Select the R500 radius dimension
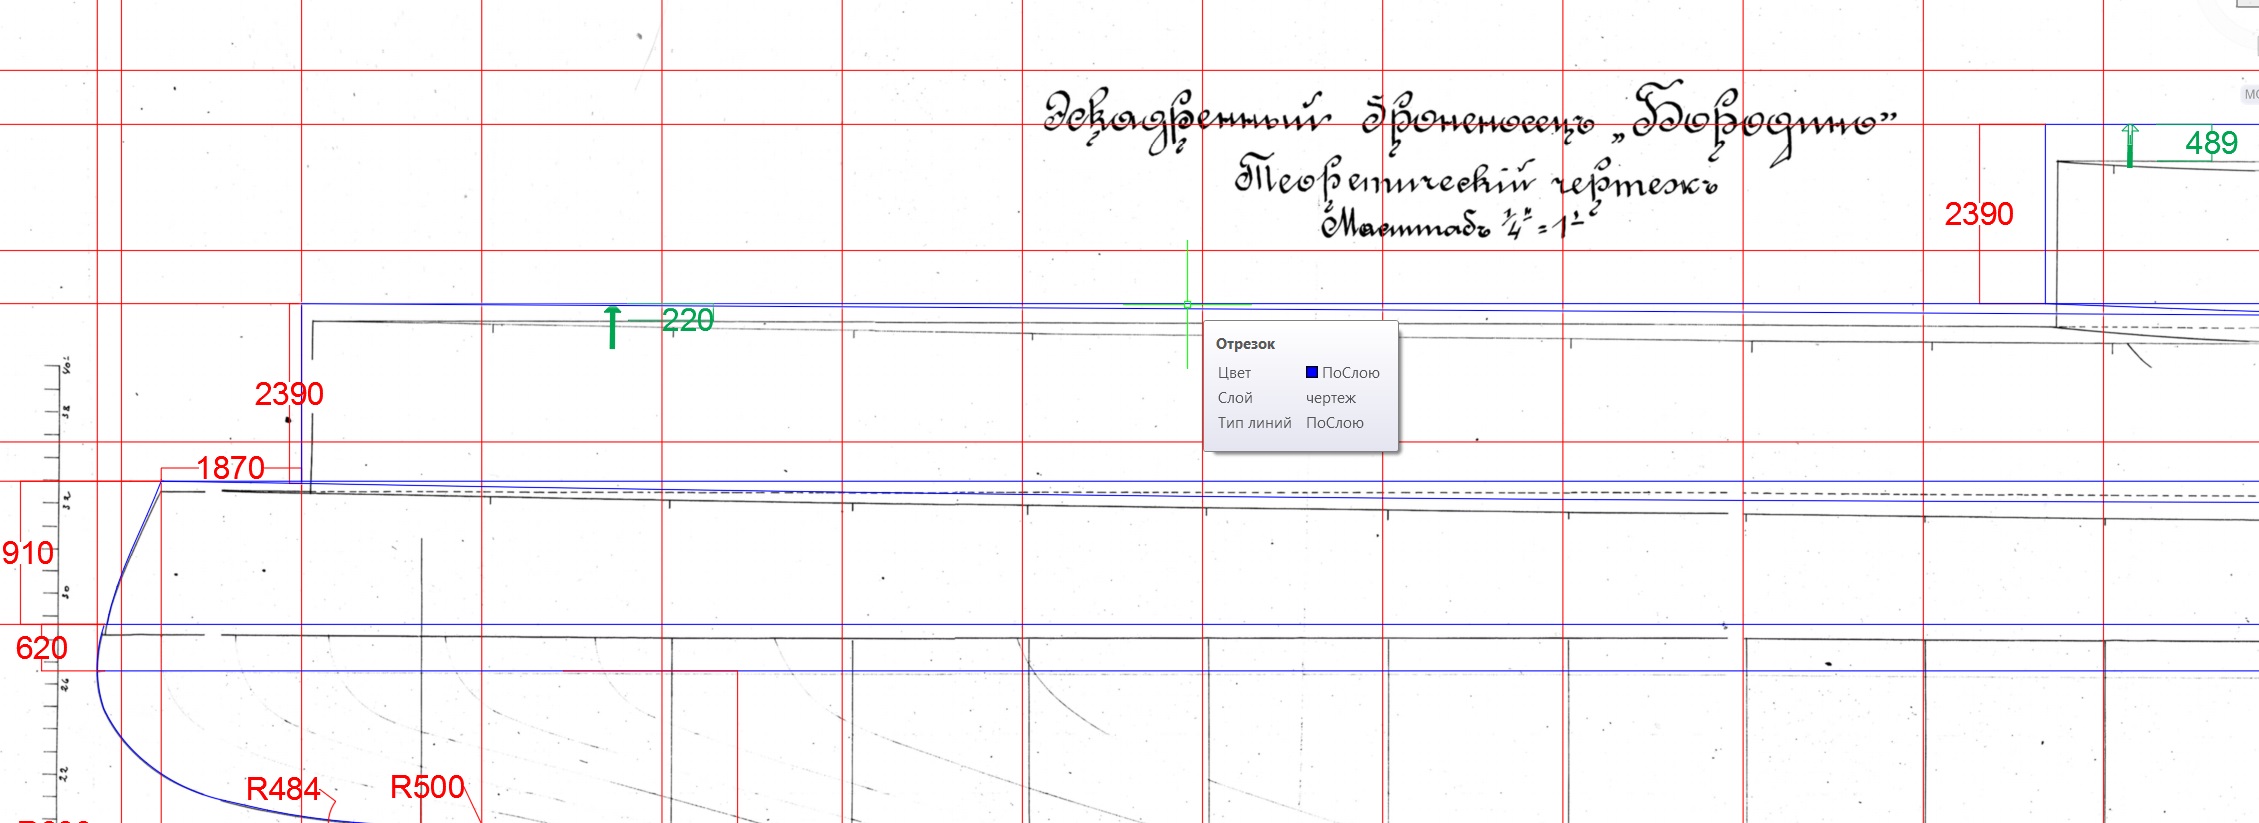This screenshot has height=823, width=2259. (427, 787)
